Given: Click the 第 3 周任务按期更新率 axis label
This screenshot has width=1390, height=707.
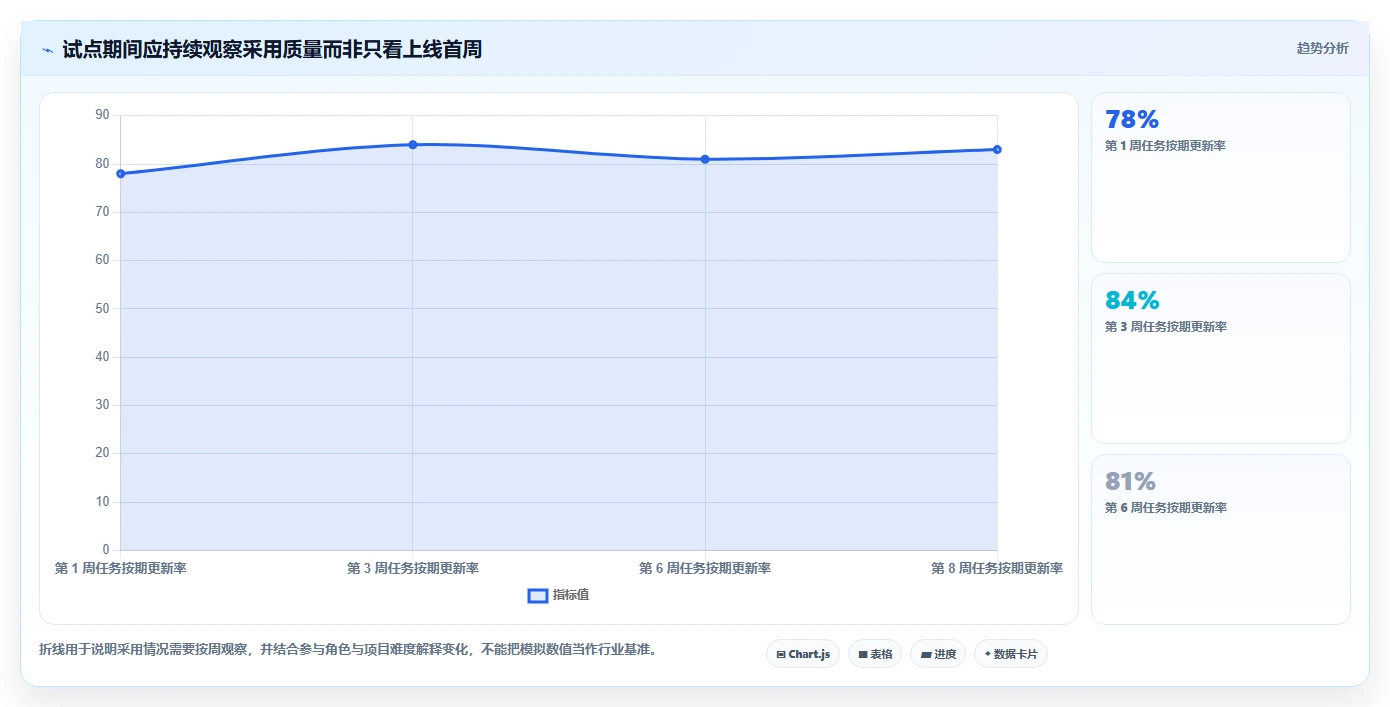Looking at the screenshot, I should 413,568.
